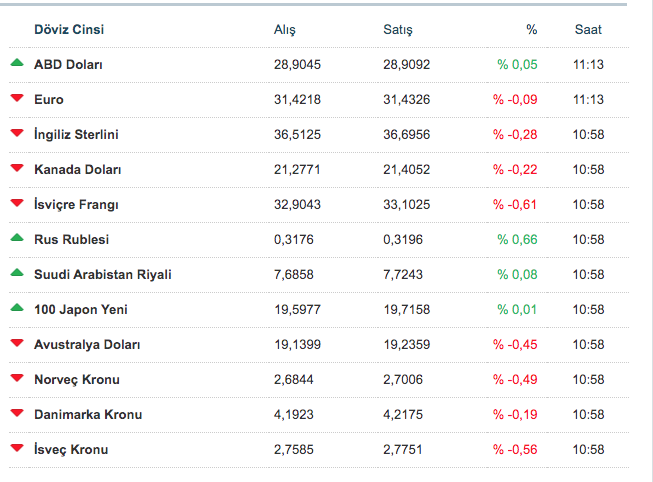Click green arrow beside Suudi Arabistan Riyali
The height and width of the screenshot is (482, 653).
[16, 273]
